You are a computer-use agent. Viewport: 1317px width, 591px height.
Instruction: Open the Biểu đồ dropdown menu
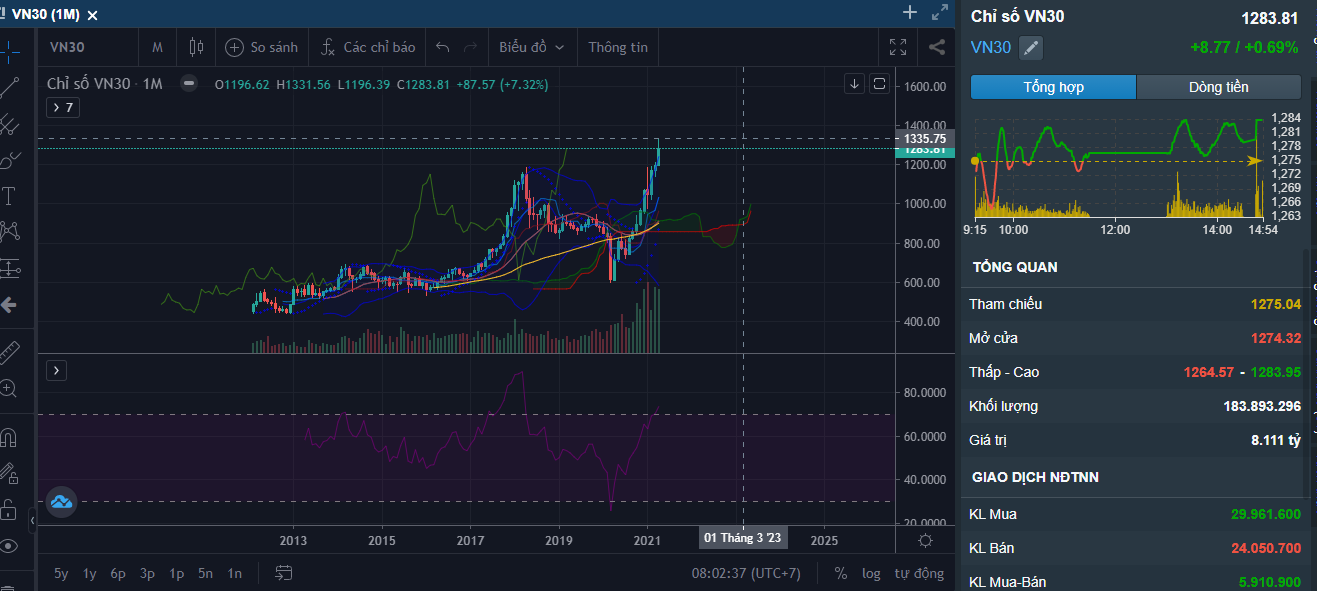531,47
